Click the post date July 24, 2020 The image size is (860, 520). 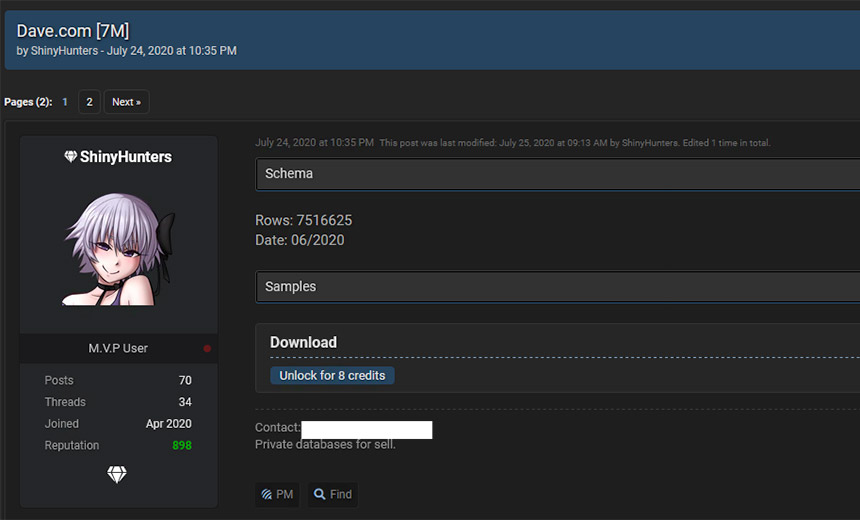coord(314,143)
